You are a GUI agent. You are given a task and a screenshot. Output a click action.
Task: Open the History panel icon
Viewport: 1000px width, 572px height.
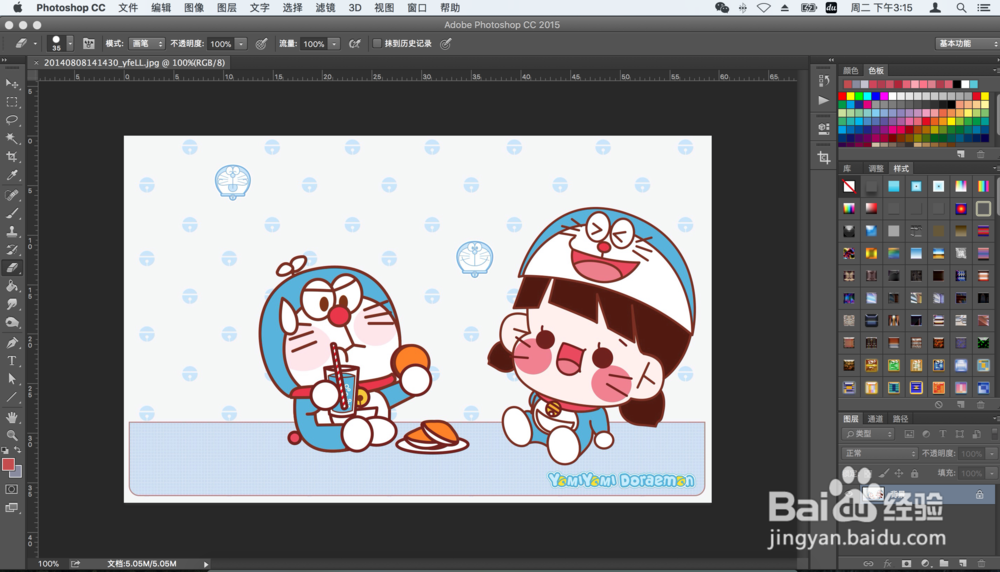pos(824,80)
